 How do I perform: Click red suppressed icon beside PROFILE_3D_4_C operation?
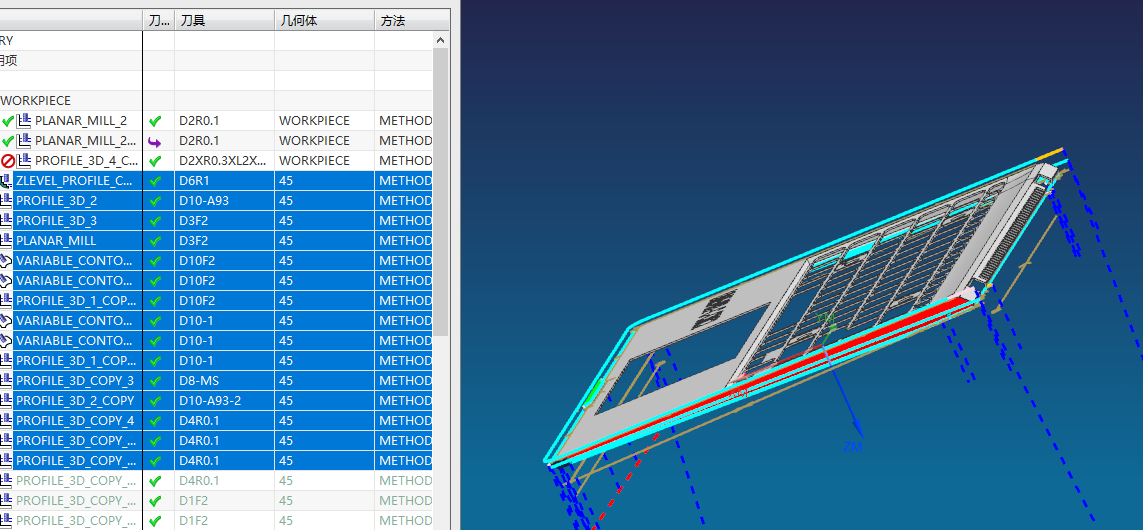pos(7,160)
